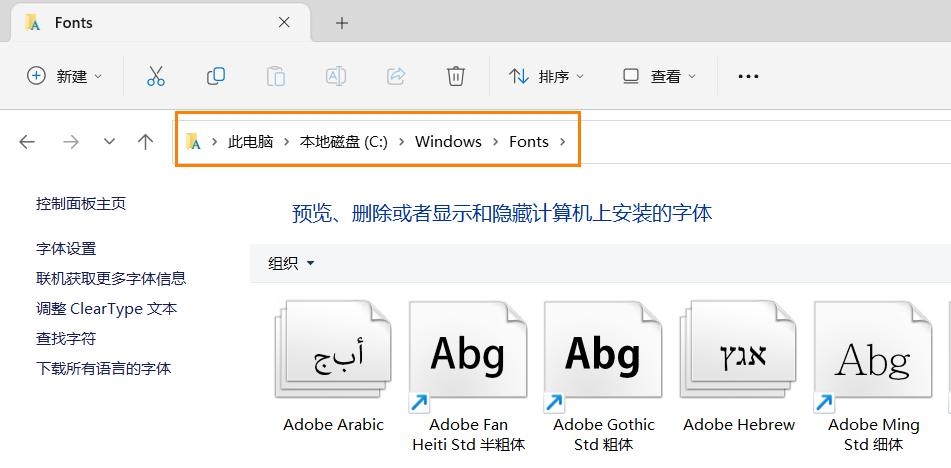Click the Share icon in toolbar
951x468 pixels.
(x=396, y=76)
